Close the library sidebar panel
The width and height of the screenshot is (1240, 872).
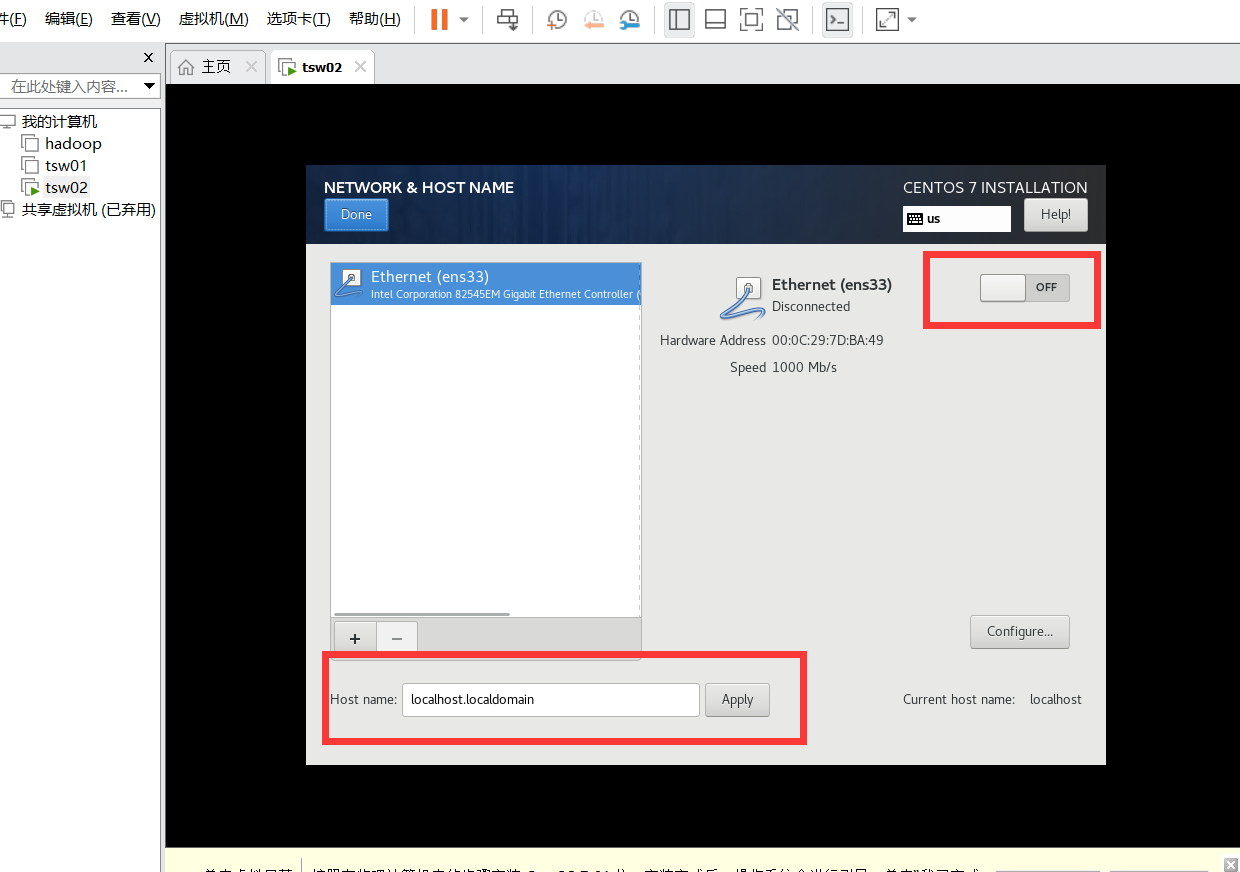tap(149, 58)
